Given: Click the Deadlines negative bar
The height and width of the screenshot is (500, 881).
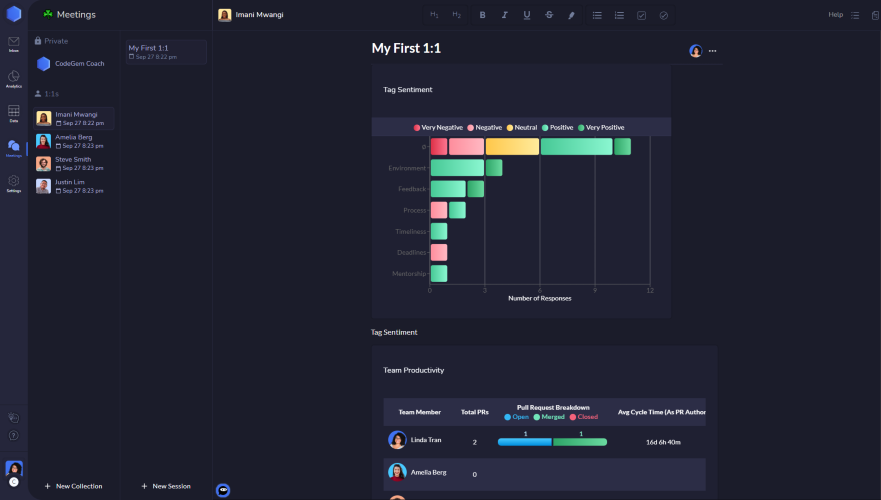Looking at the screenshot, I should pyautogui.click(x=439, y=252).
